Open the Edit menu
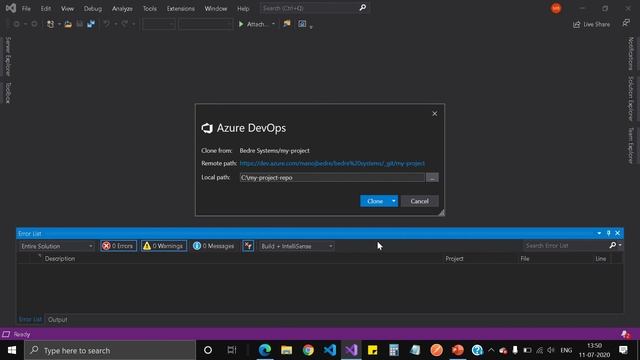Image resolution: width=640 pixels, height=360 pixels. tap(46, 8)
